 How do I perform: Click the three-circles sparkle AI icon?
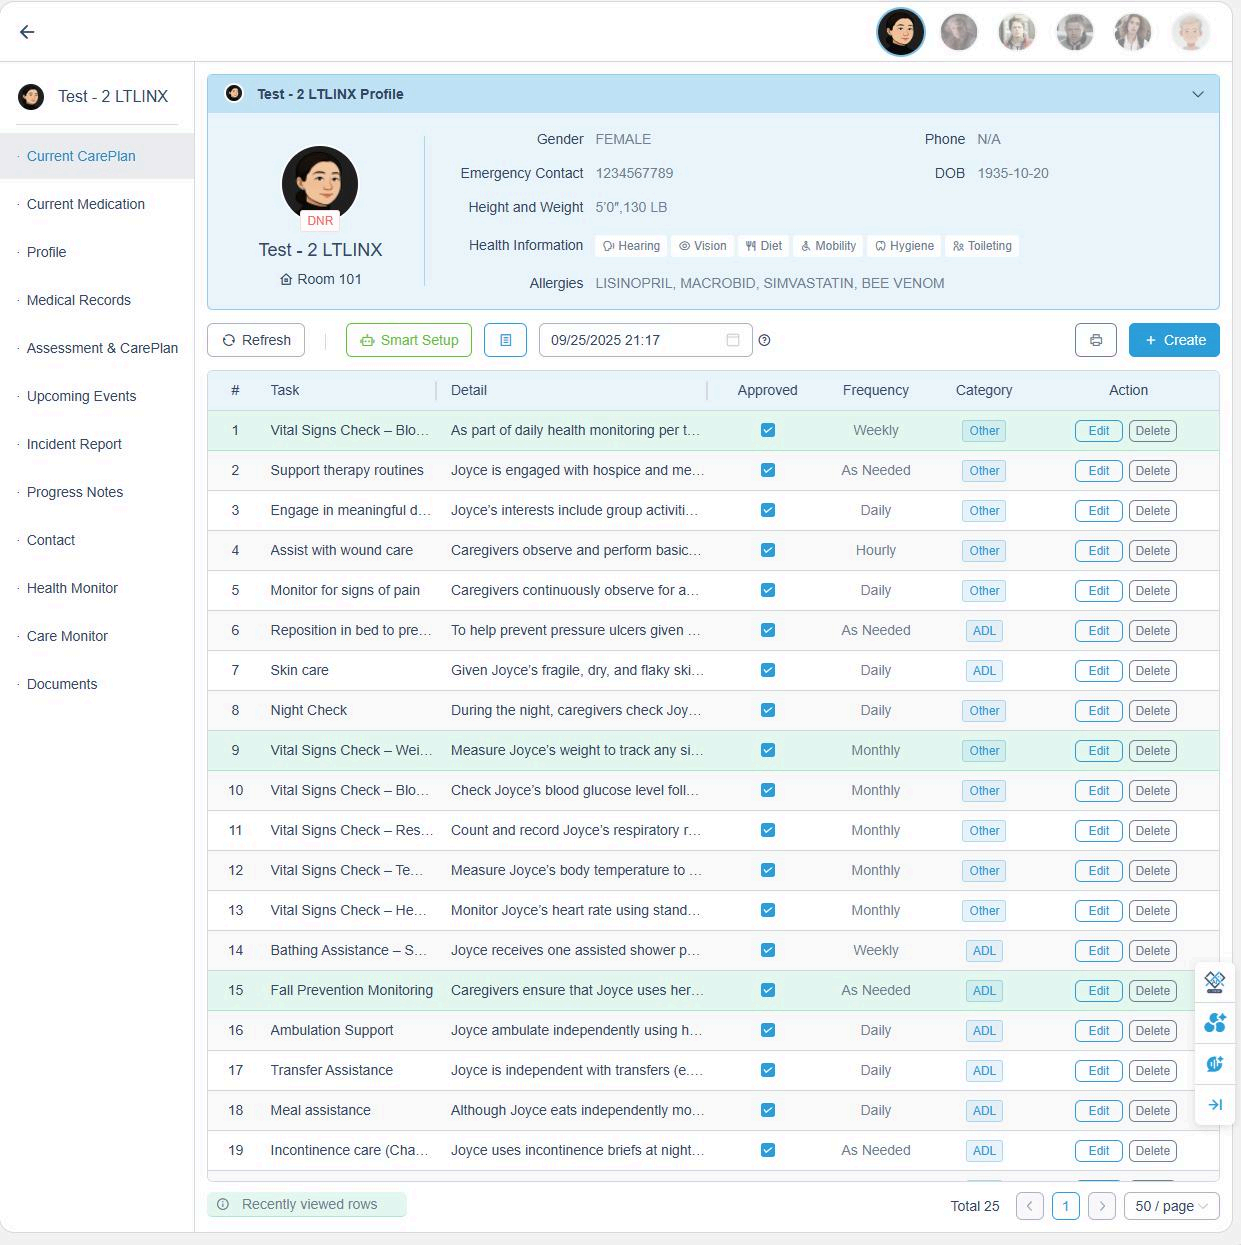(1215, 1023)
